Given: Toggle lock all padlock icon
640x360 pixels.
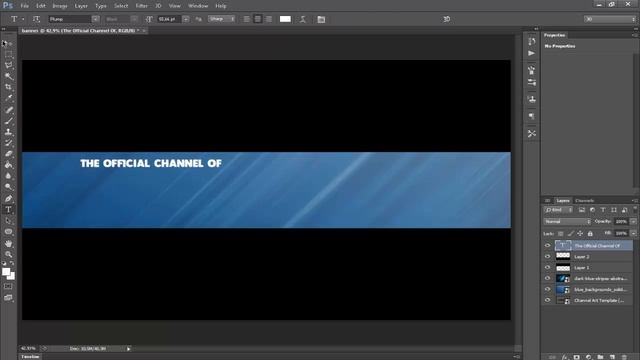Looking at the screenshot, I should click(590, 233).
